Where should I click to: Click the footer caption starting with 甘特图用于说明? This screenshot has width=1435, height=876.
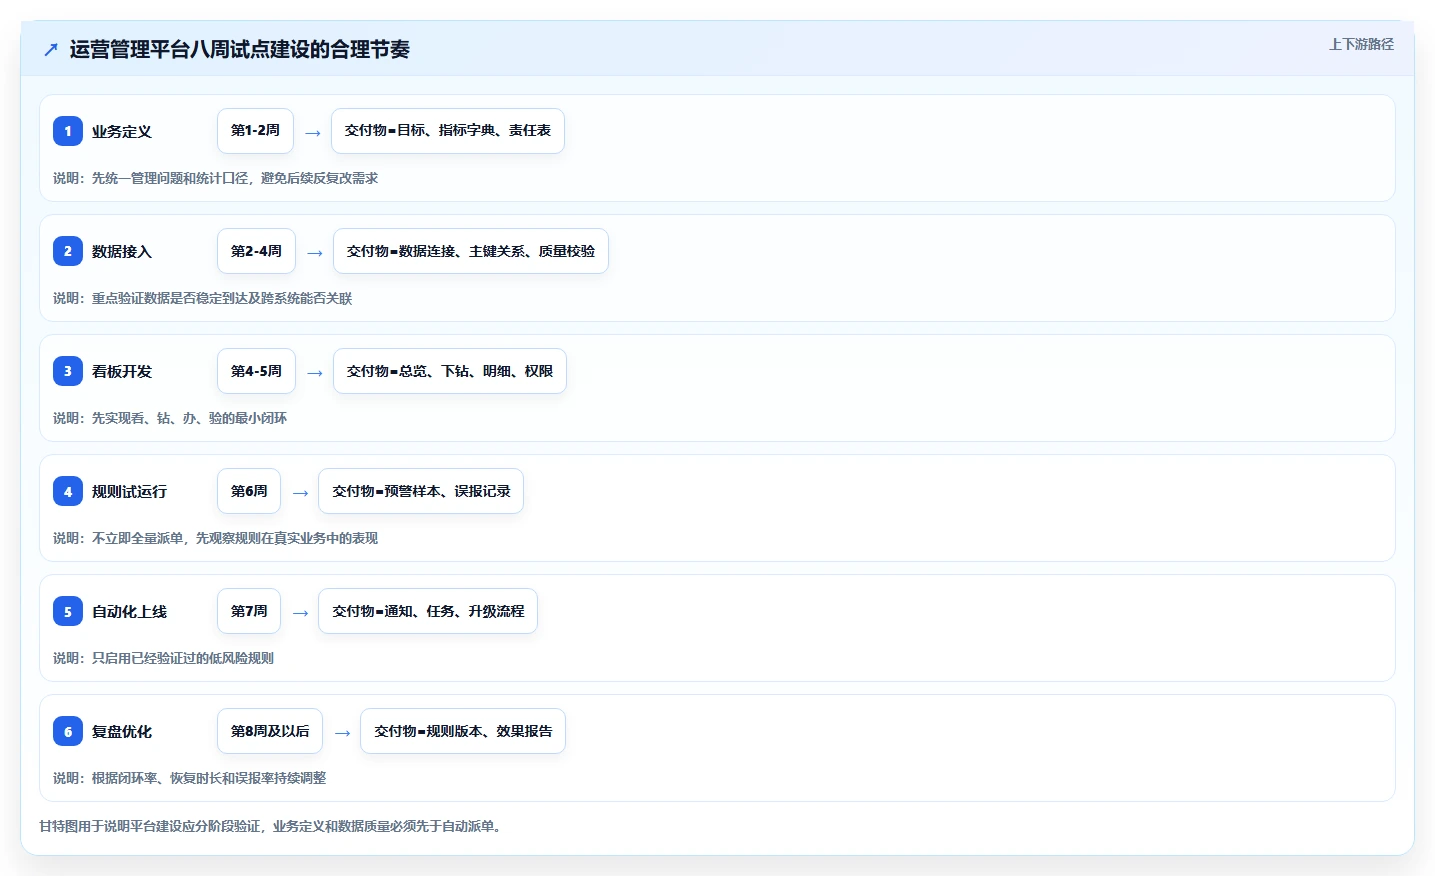(271, 826)
